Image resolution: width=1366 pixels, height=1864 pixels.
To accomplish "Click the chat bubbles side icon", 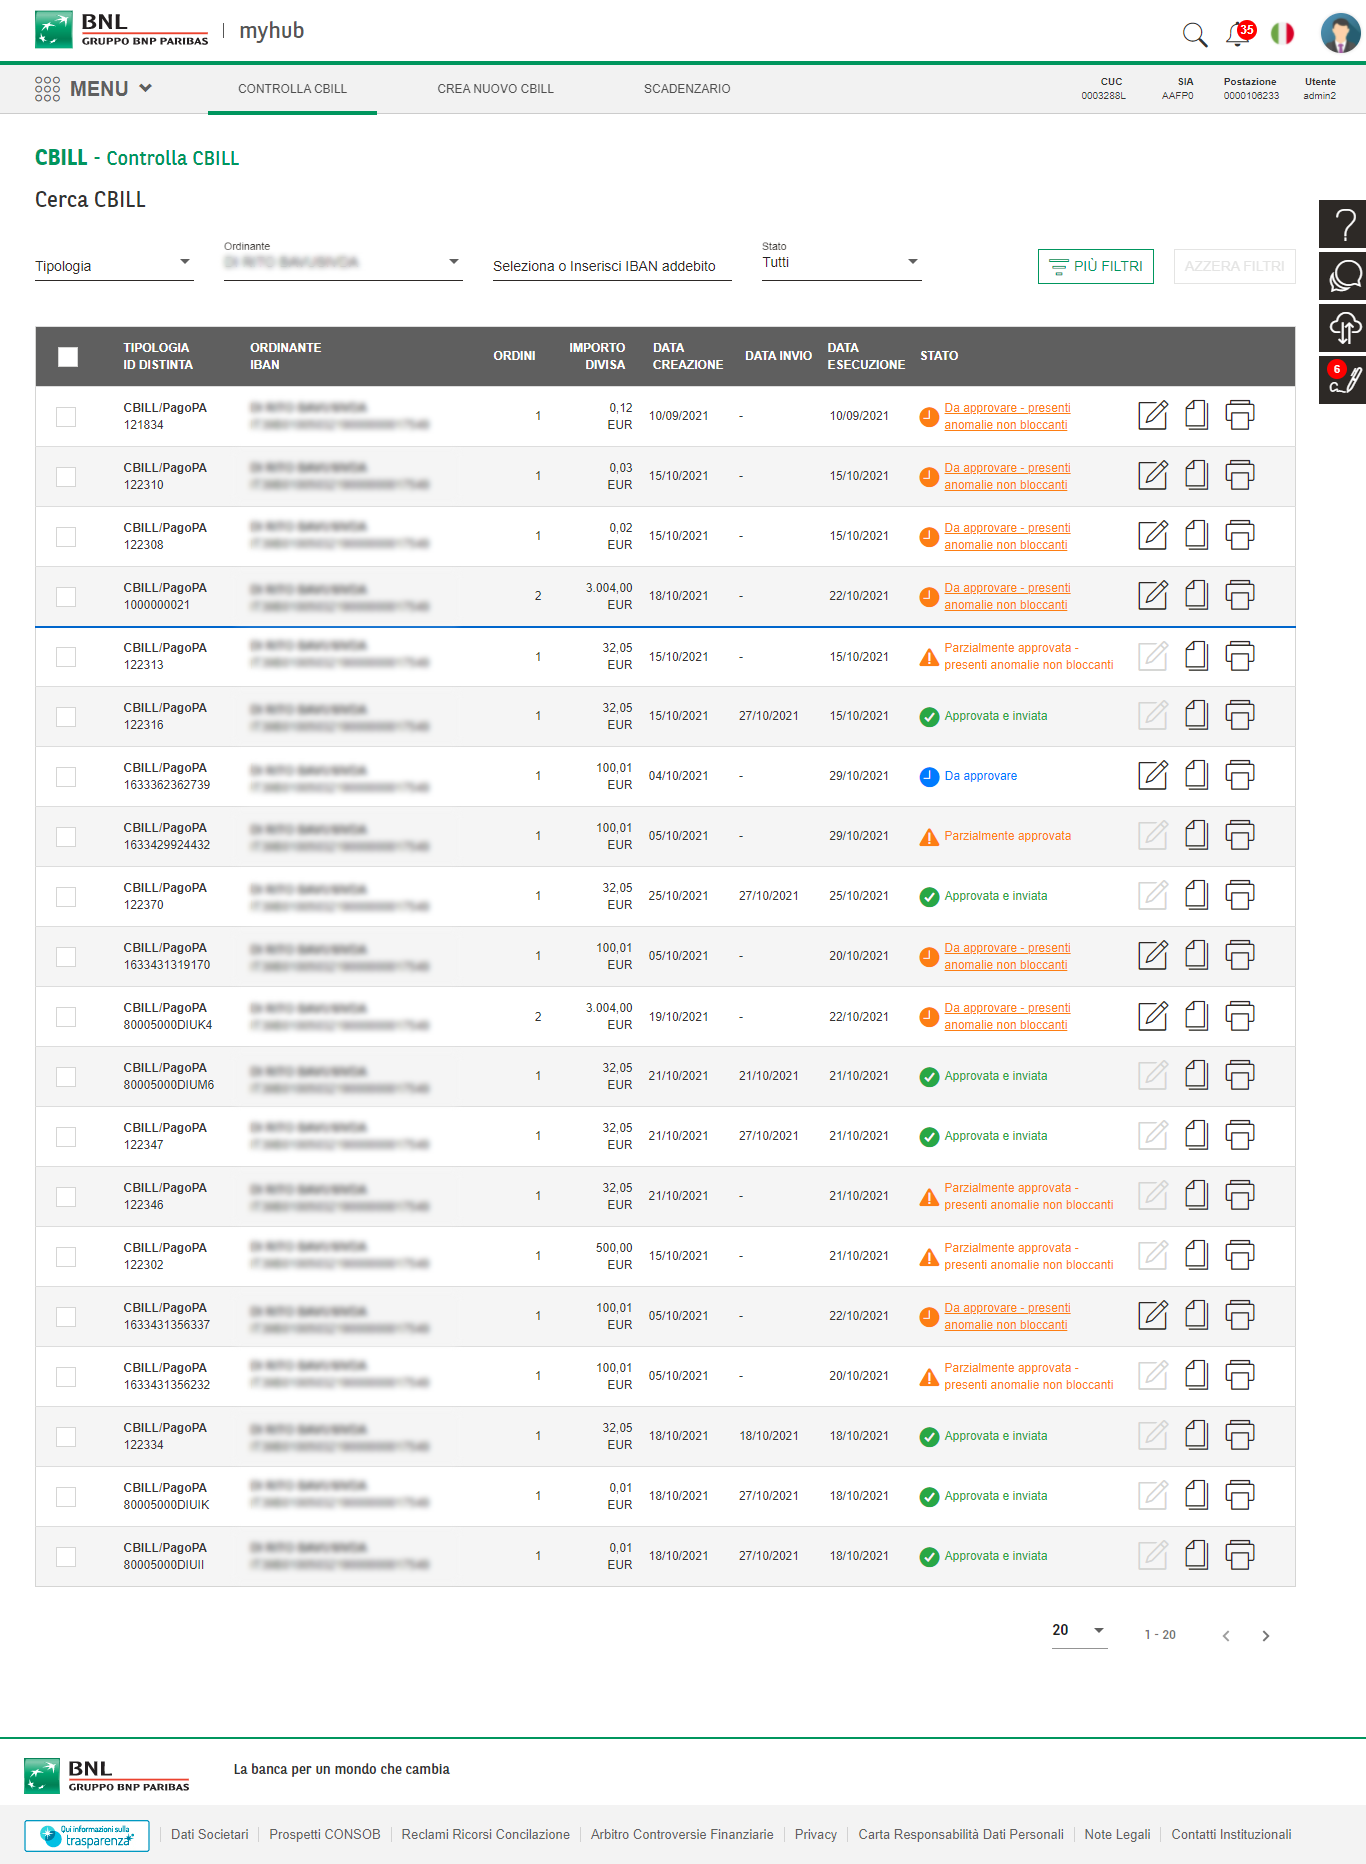I will coord(1343,275).
